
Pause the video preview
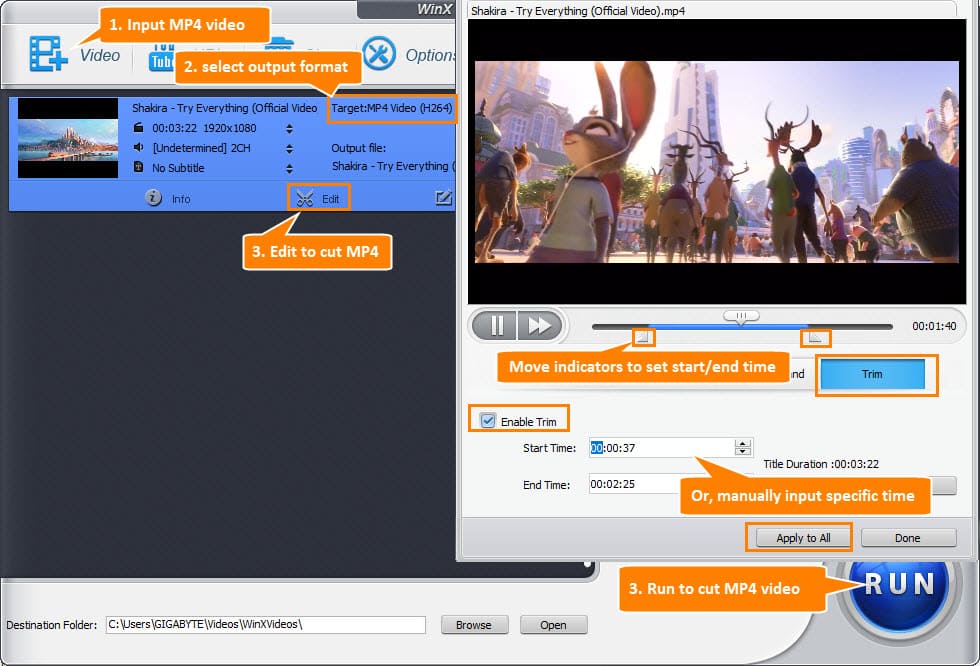495,326
